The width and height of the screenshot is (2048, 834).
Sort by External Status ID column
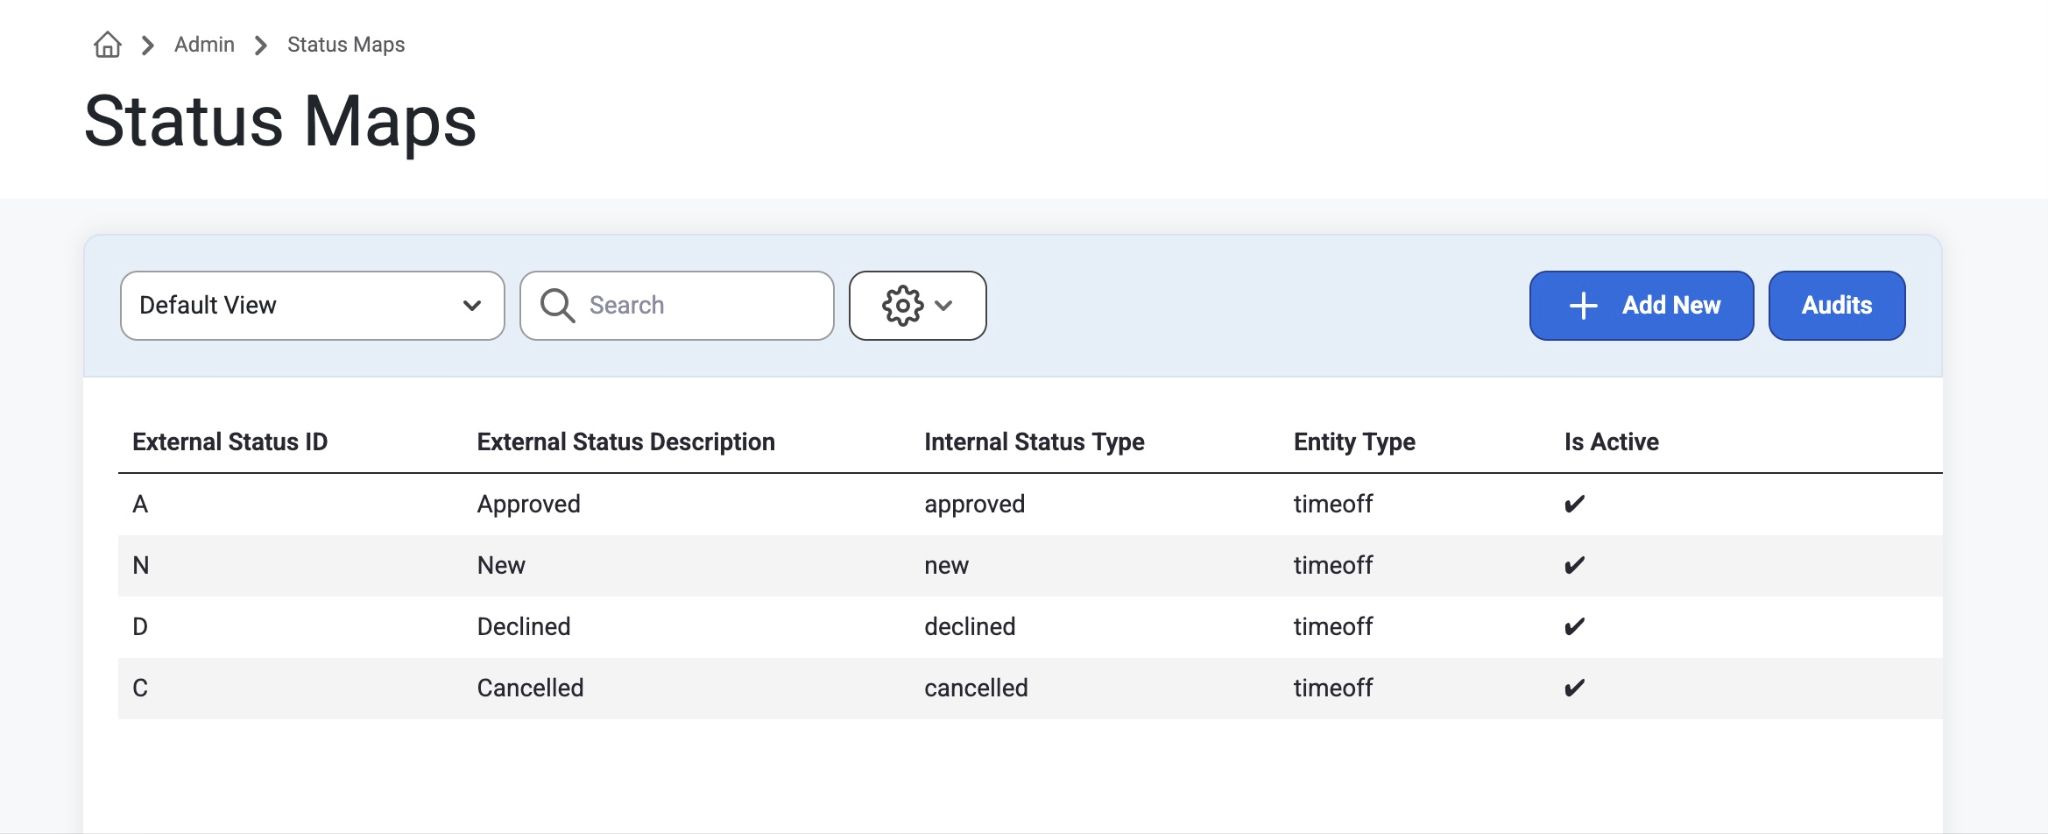tap(230, 442)
